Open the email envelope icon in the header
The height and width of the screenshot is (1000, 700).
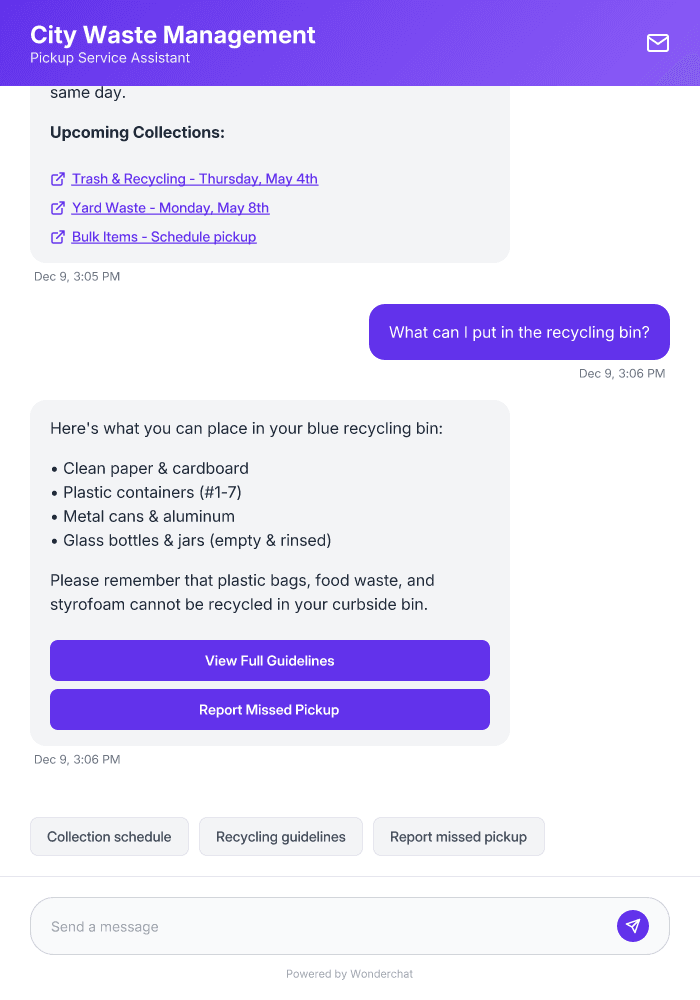[657, 43]
